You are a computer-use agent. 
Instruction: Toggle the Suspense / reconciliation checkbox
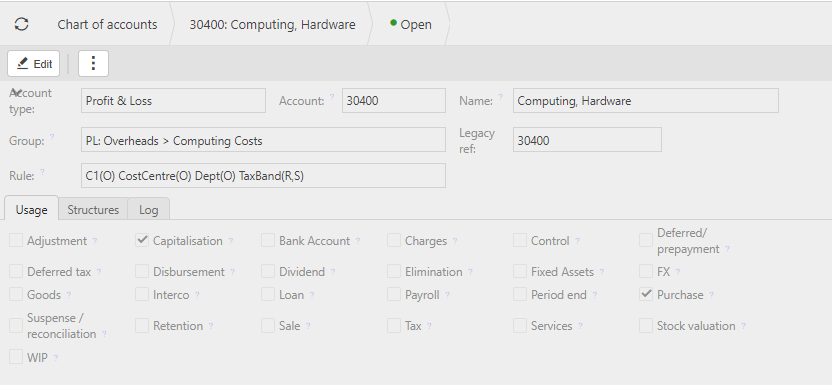(x=16, y=326)
